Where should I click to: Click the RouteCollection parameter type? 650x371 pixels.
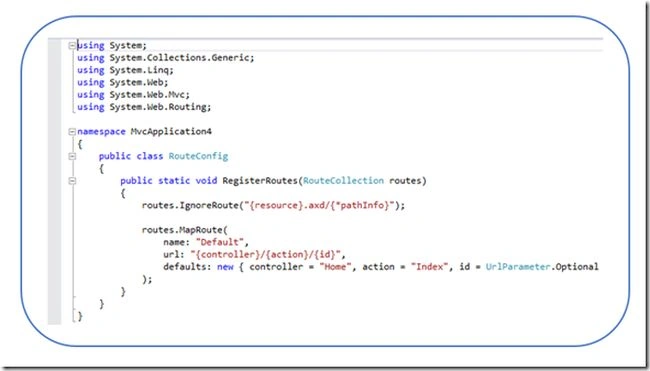[x=343, y=181]
